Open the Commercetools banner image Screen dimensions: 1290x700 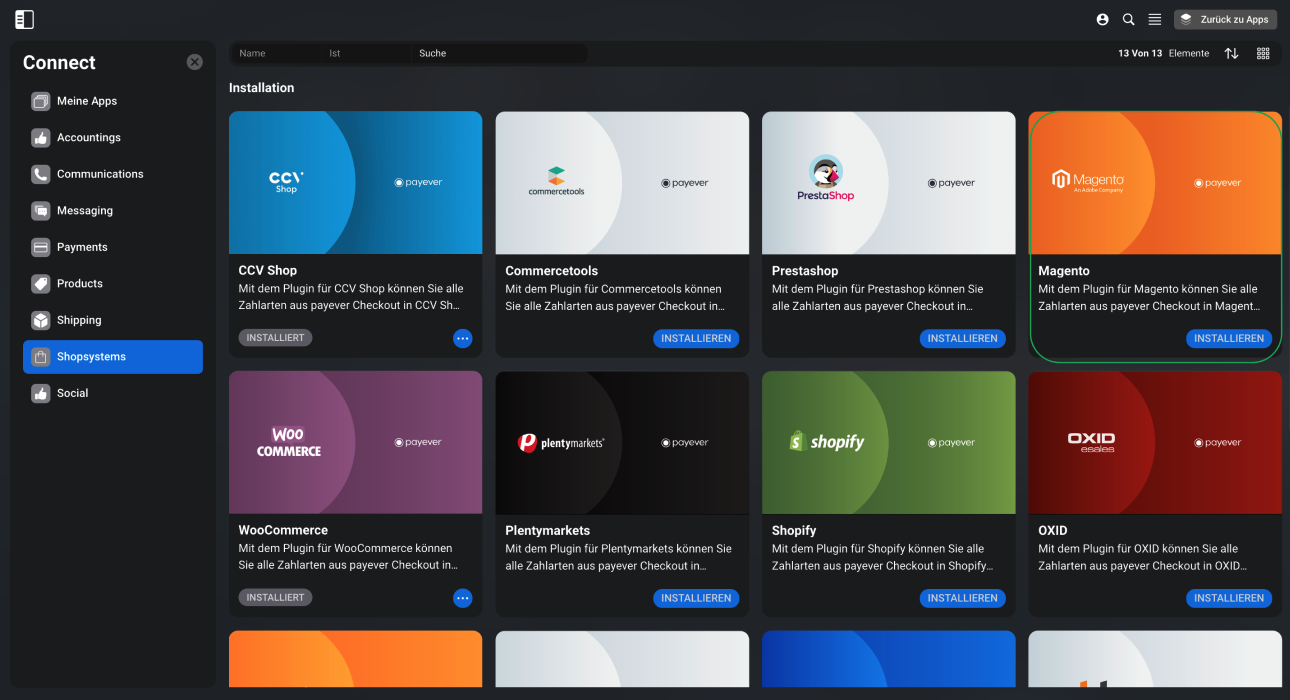click(x=622, y=182)
